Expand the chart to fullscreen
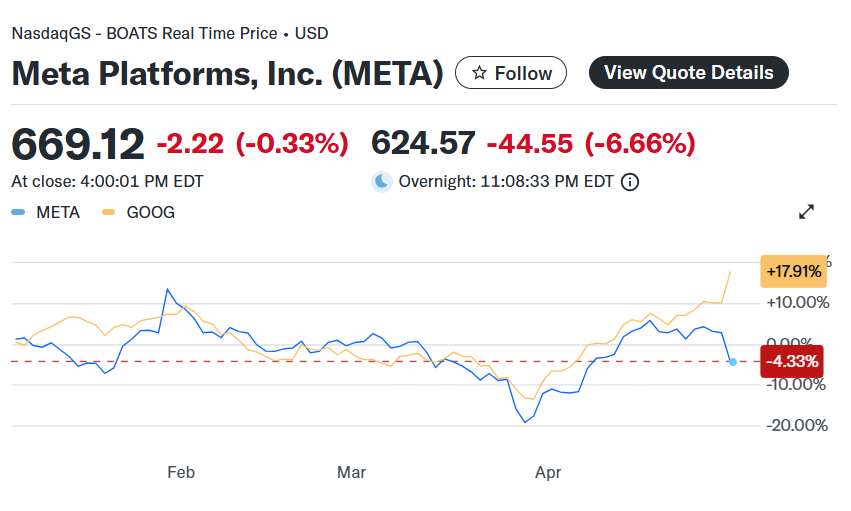The height and width of the screenshot is (511, 851). [x=807, y=212]
